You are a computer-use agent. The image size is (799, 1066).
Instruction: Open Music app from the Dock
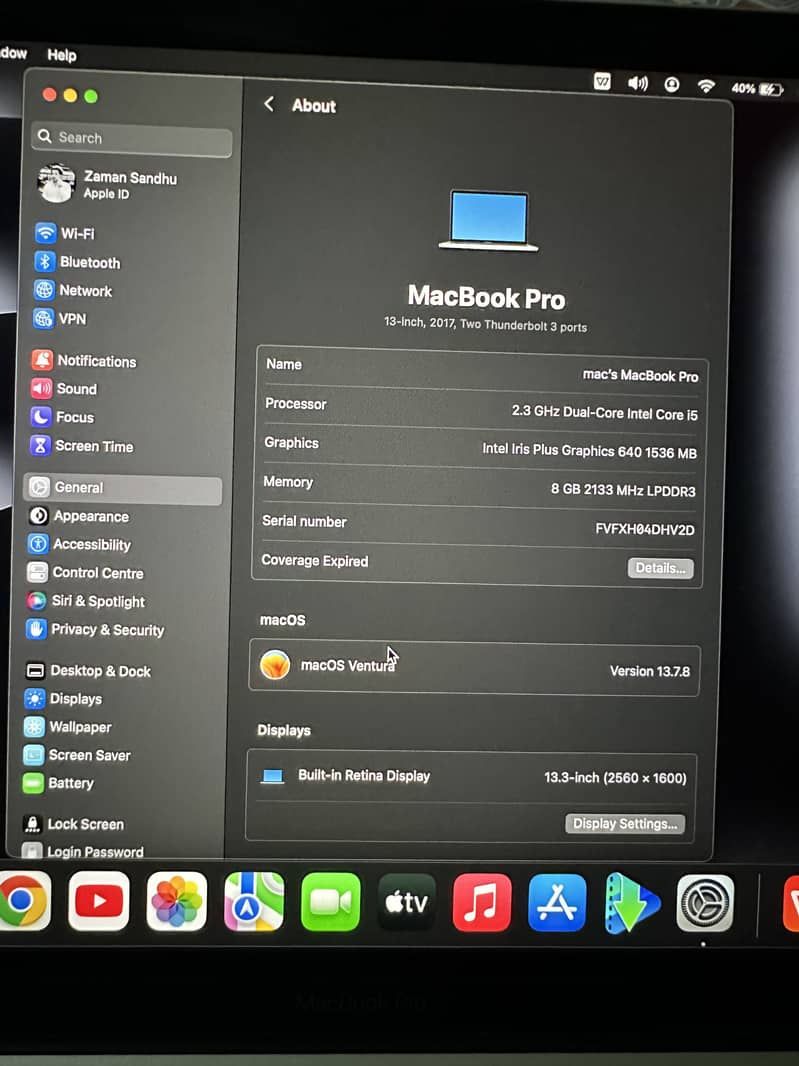(482, 903)
